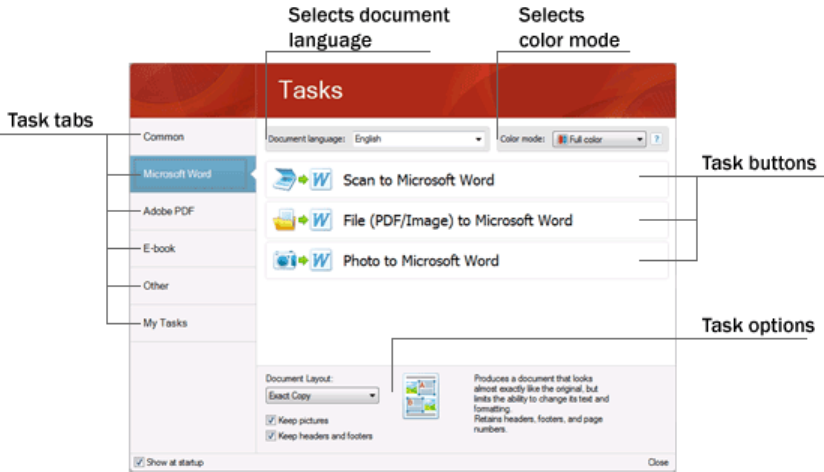Click the Word icon in File to Microsoft Word
The width and height of the screenshot is (824, 472).
tap(321, 220)
